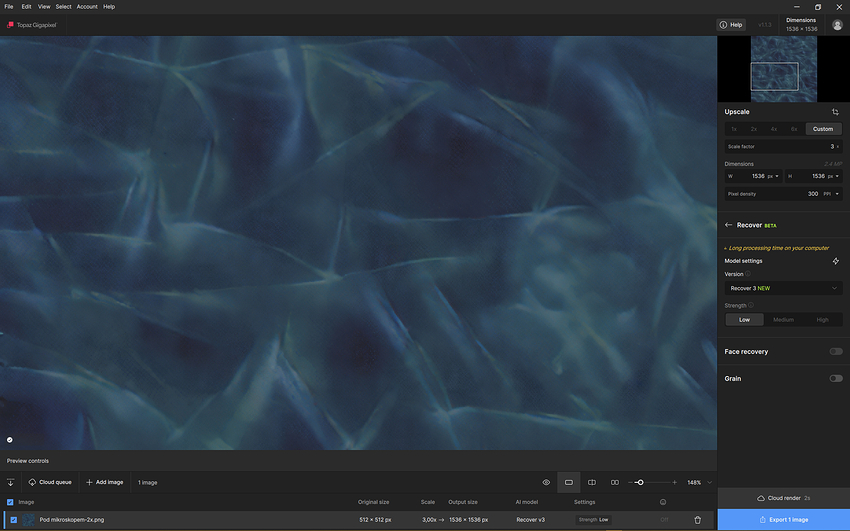The width and height of the screenshot is (850, 531).
Task: Click the Pixel density value 300
Action: 813,194
